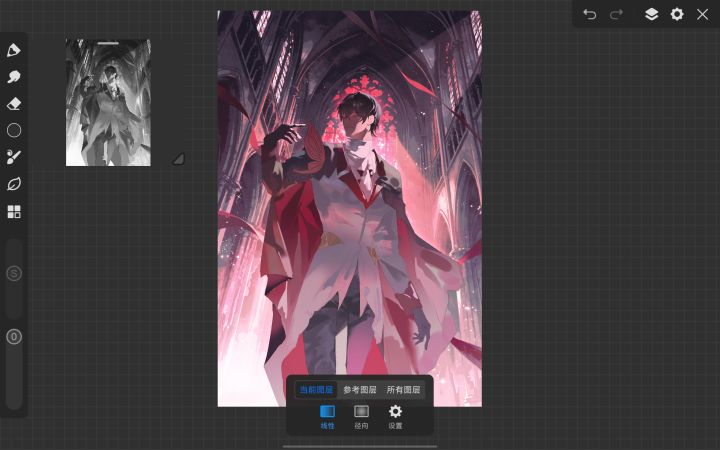720x450 pixels.
Task: Open the layers panel
Action: point(651,14)
